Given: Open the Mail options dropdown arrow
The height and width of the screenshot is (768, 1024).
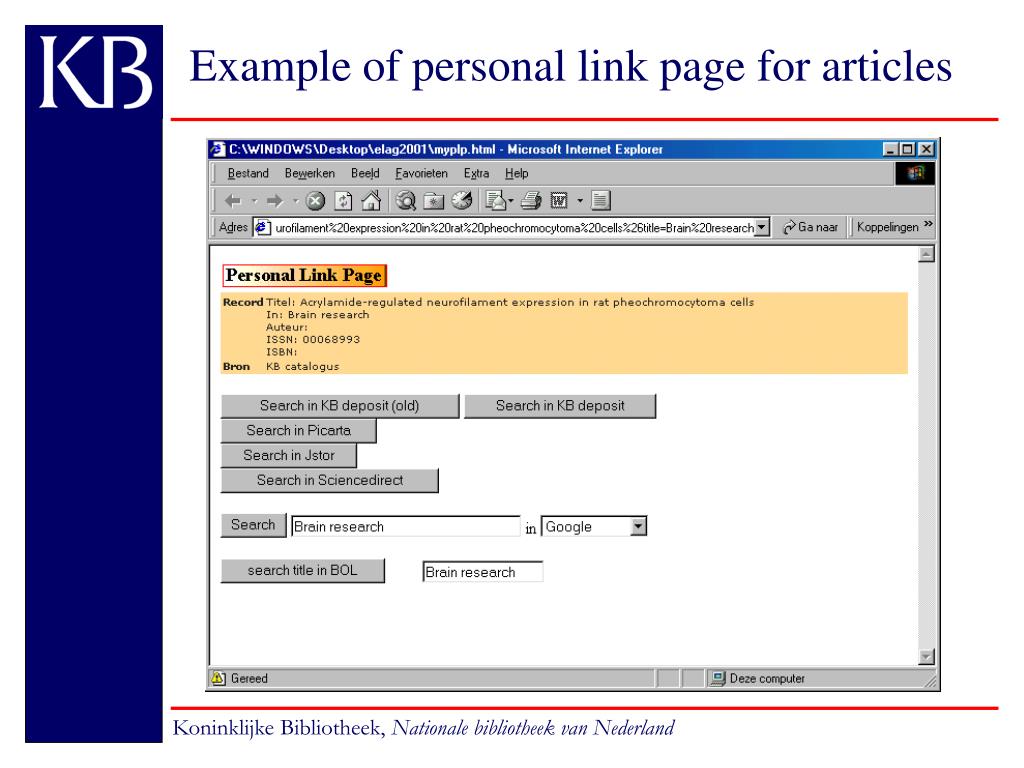Looking at the screenshot, I should pyautogui.click(x=511, y=200).
